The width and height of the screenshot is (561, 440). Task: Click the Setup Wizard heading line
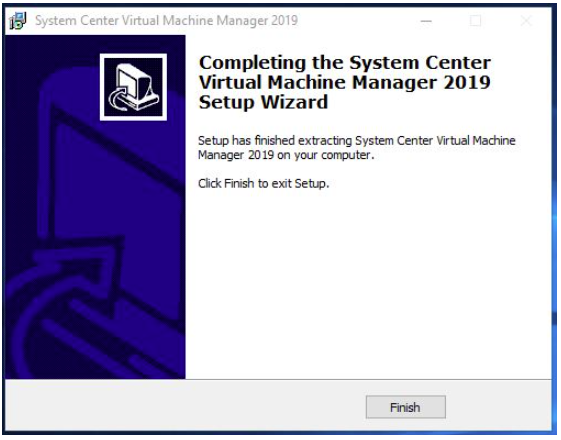(263, 102)
